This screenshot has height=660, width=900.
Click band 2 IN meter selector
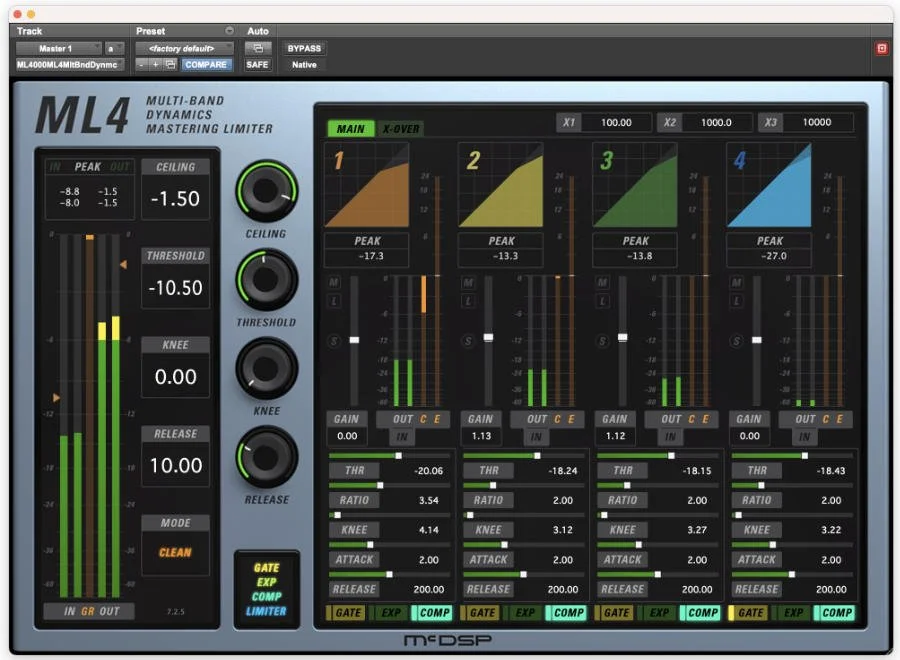536,437
